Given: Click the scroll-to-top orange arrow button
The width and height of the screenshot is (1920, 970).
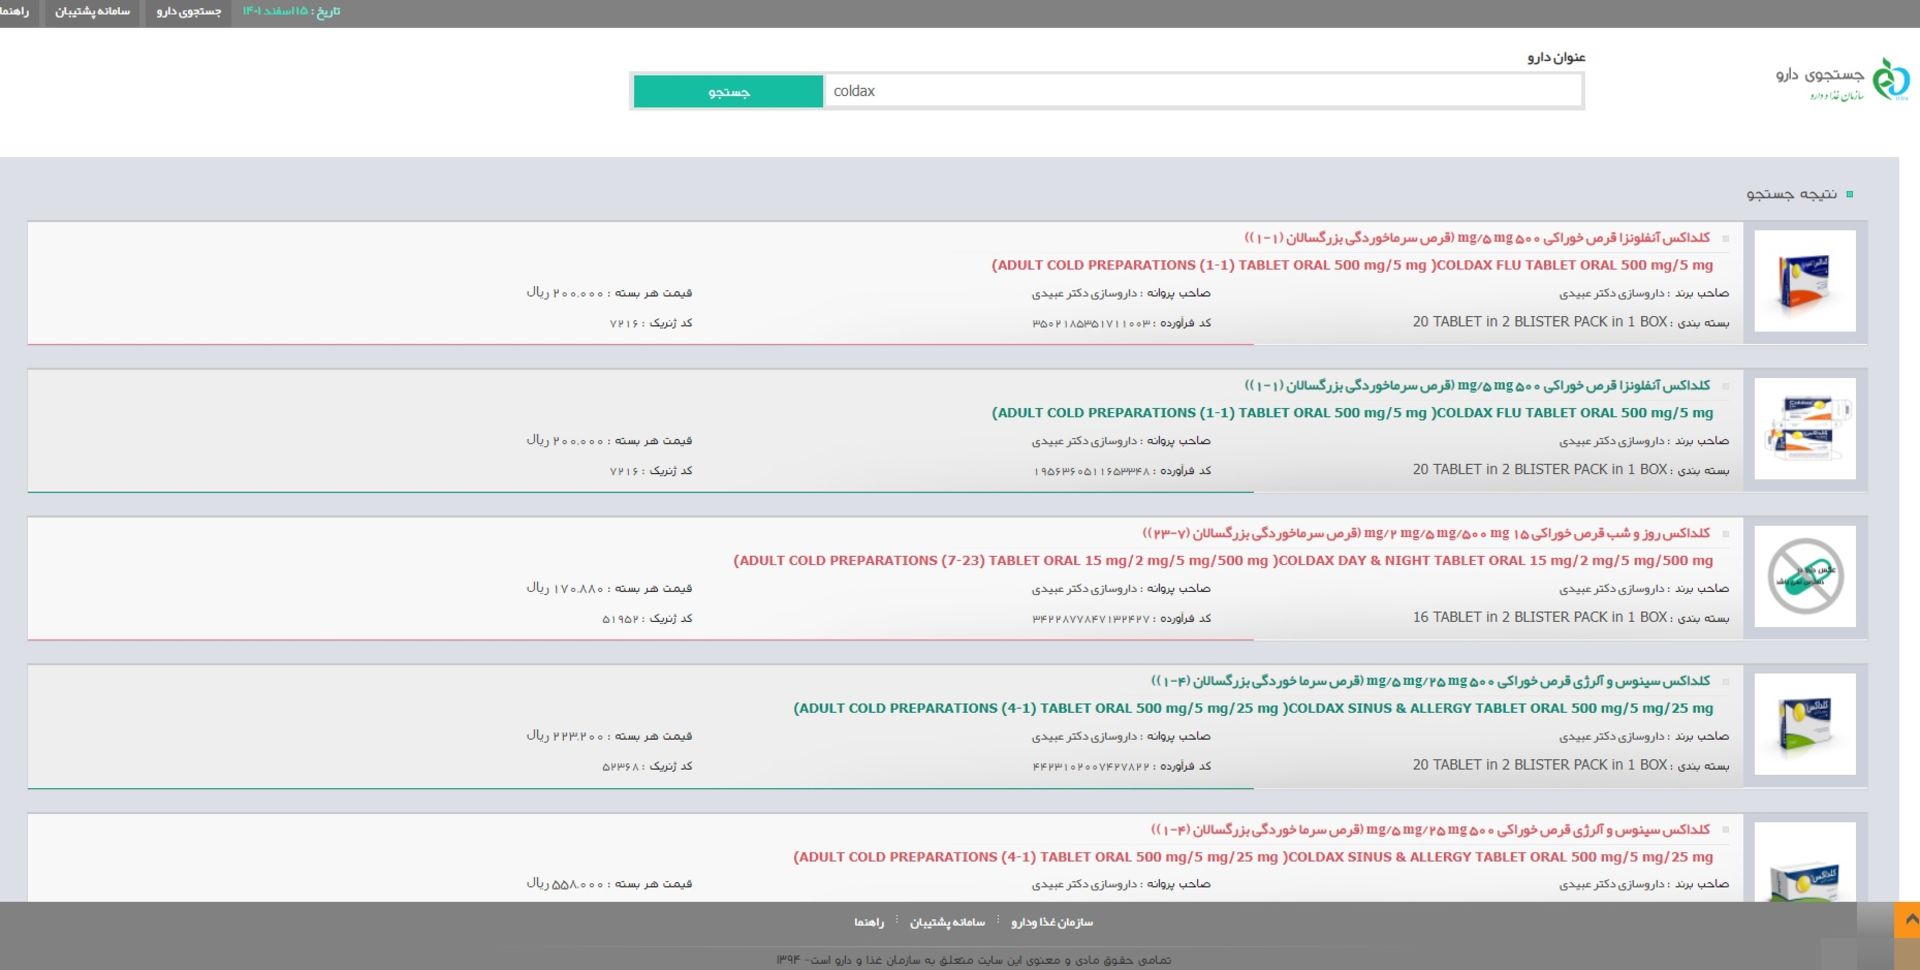Looking at the screenshot, I should 1908,919.
